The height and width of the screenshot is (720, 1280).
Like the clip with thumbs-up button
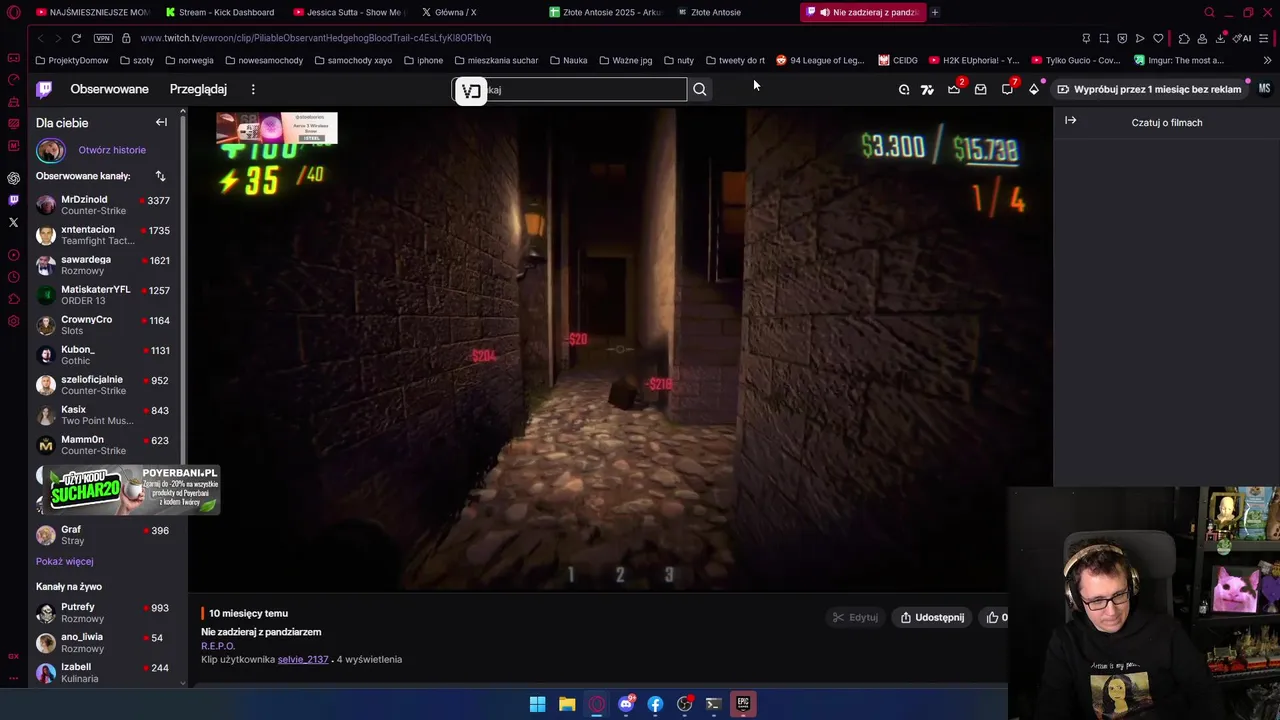coord(997,617)
